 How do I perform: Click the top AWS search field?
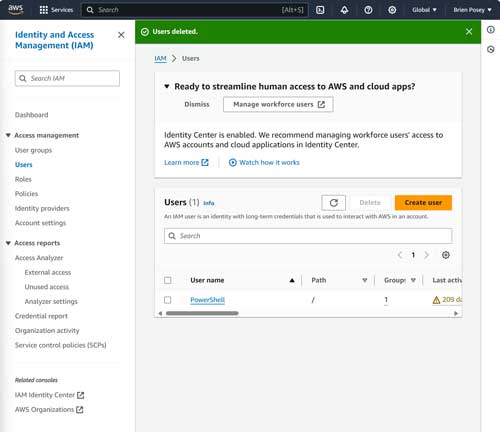(195, 10)
